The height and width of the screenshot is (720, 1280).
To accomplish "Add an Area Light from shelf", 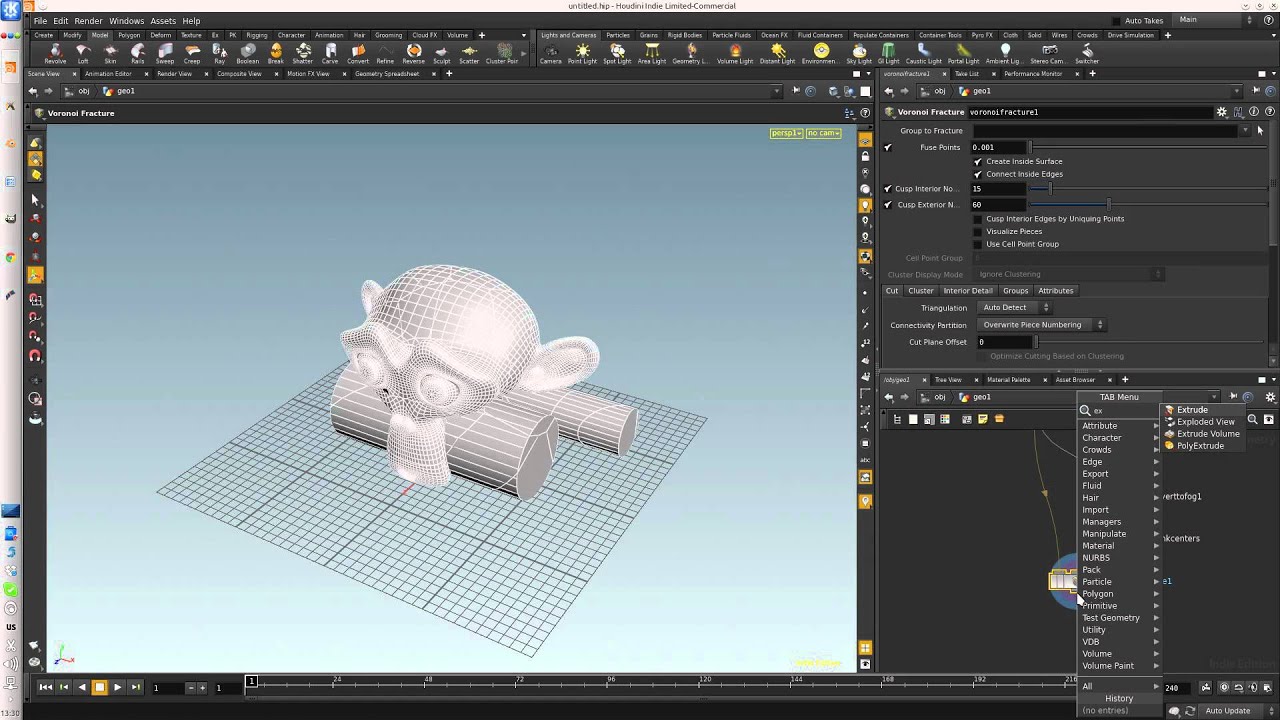I will pos(652,54).
